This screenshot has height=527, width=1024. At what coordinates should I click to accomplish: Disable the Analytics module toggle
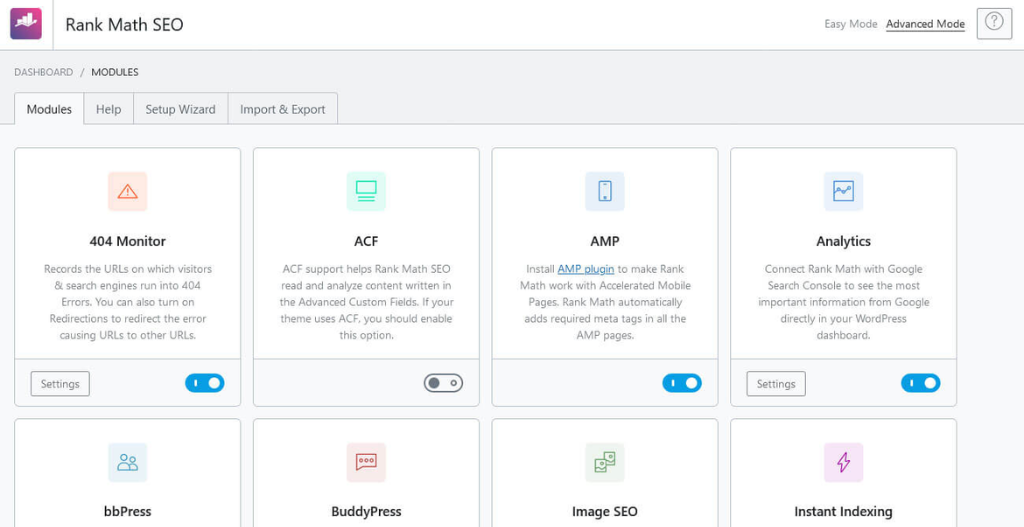click(920, 383)
